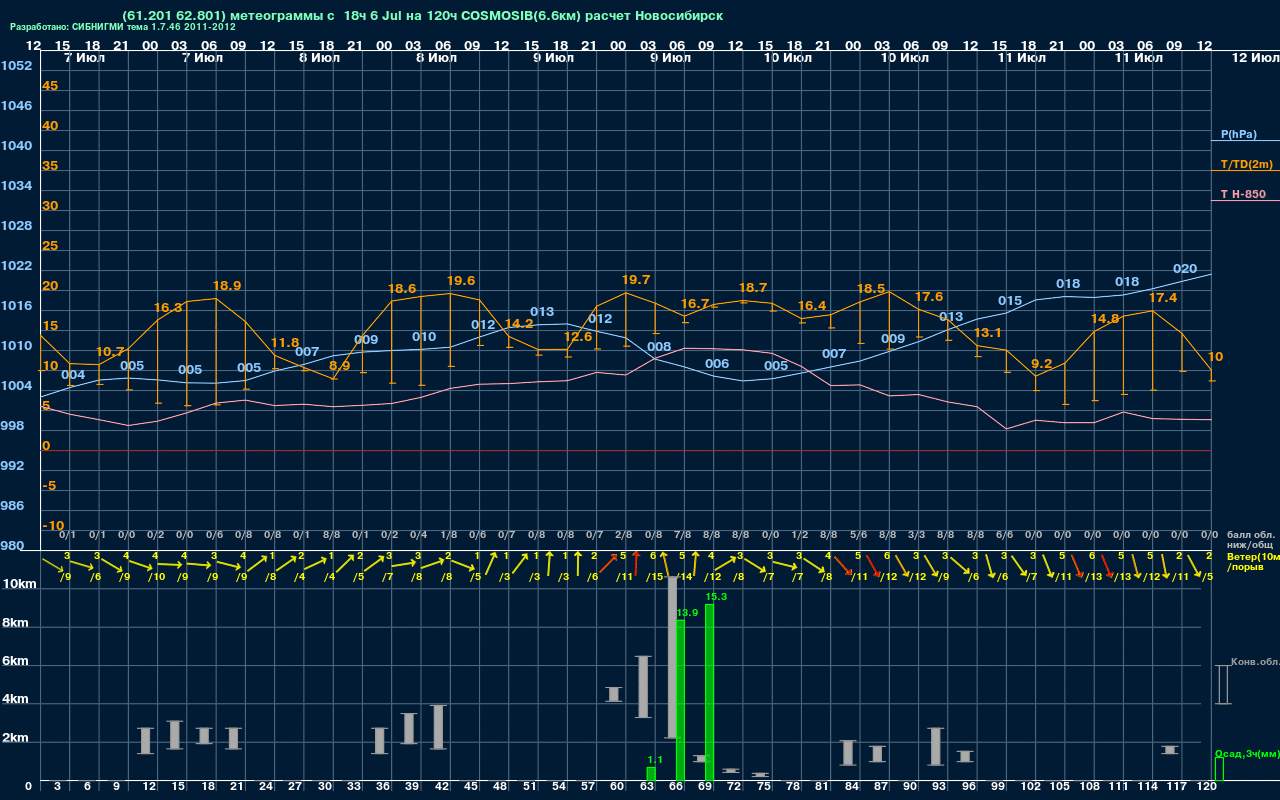Click the green precipitation bar labeled 13.9
The height and width of the screenshot is (800, 1280).
coord(680,700)
